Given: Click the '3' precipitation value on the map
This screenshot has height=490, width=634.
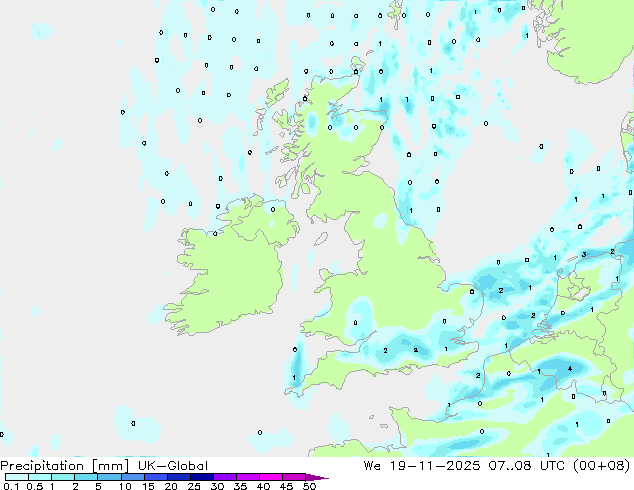Looking at the screenshot, I should click(584, 254).
